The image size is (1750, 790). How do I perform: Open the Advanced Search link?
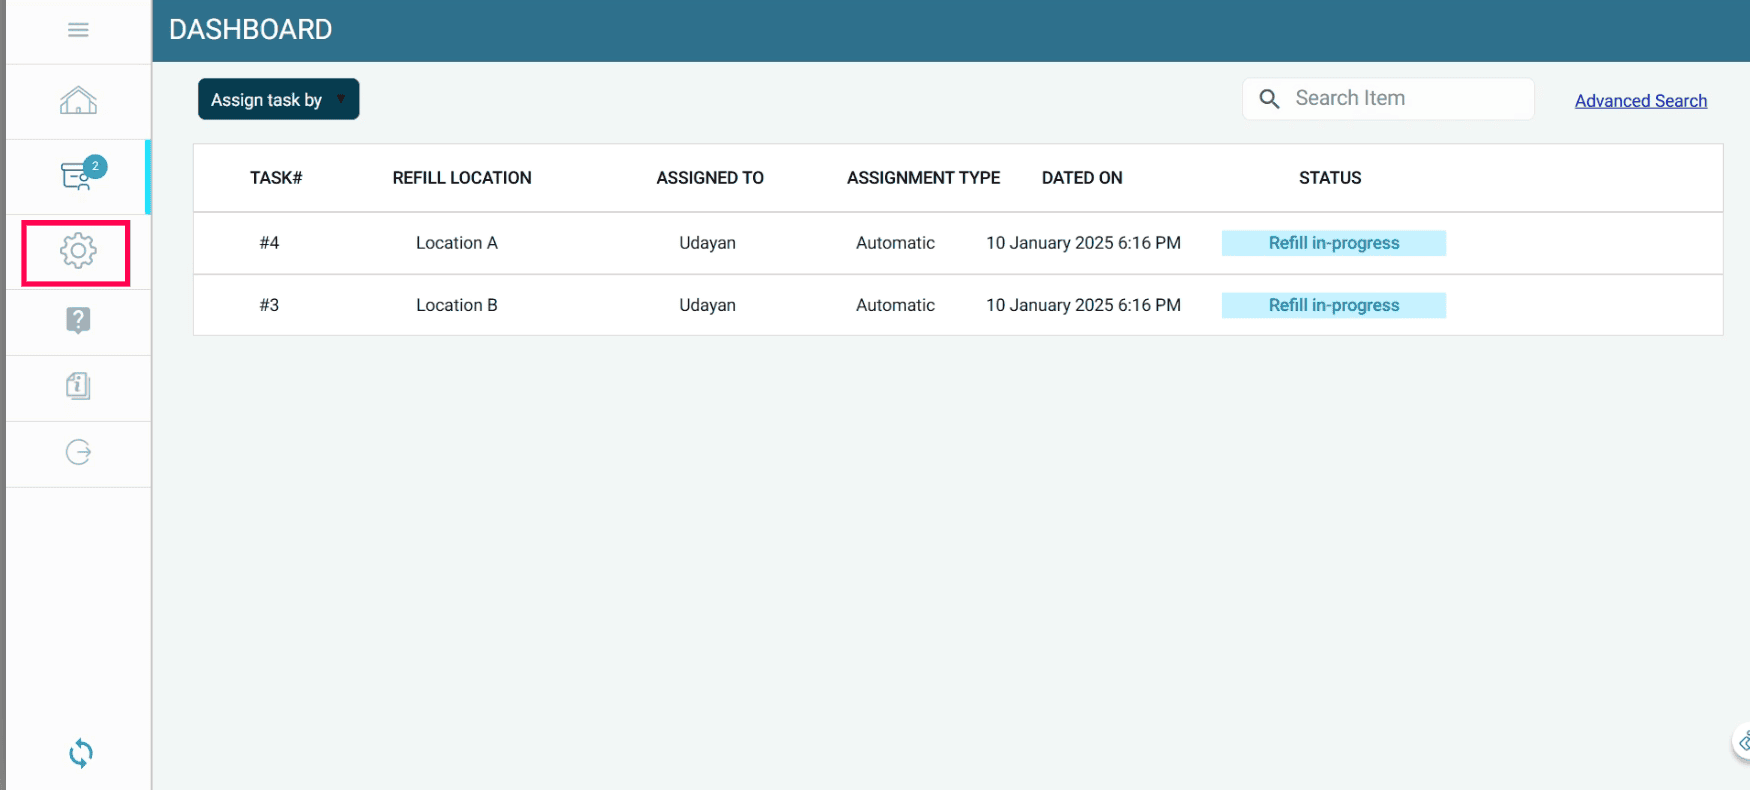point(1640,101)
